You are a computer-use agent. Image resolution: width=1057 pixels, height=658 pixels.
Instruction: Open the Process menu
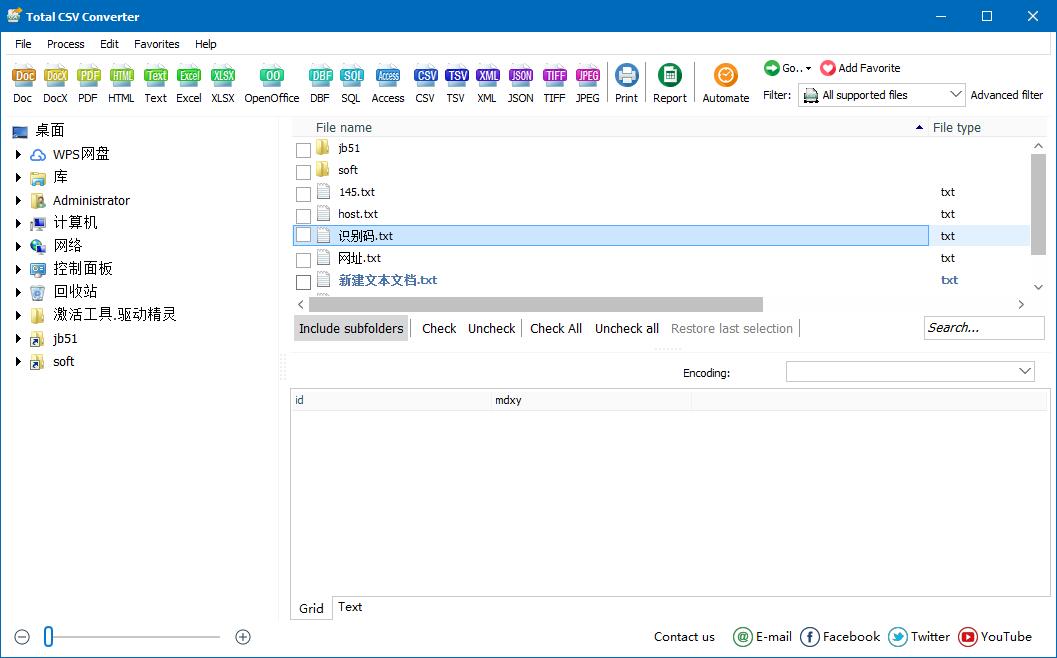click(x=65, y=44)
